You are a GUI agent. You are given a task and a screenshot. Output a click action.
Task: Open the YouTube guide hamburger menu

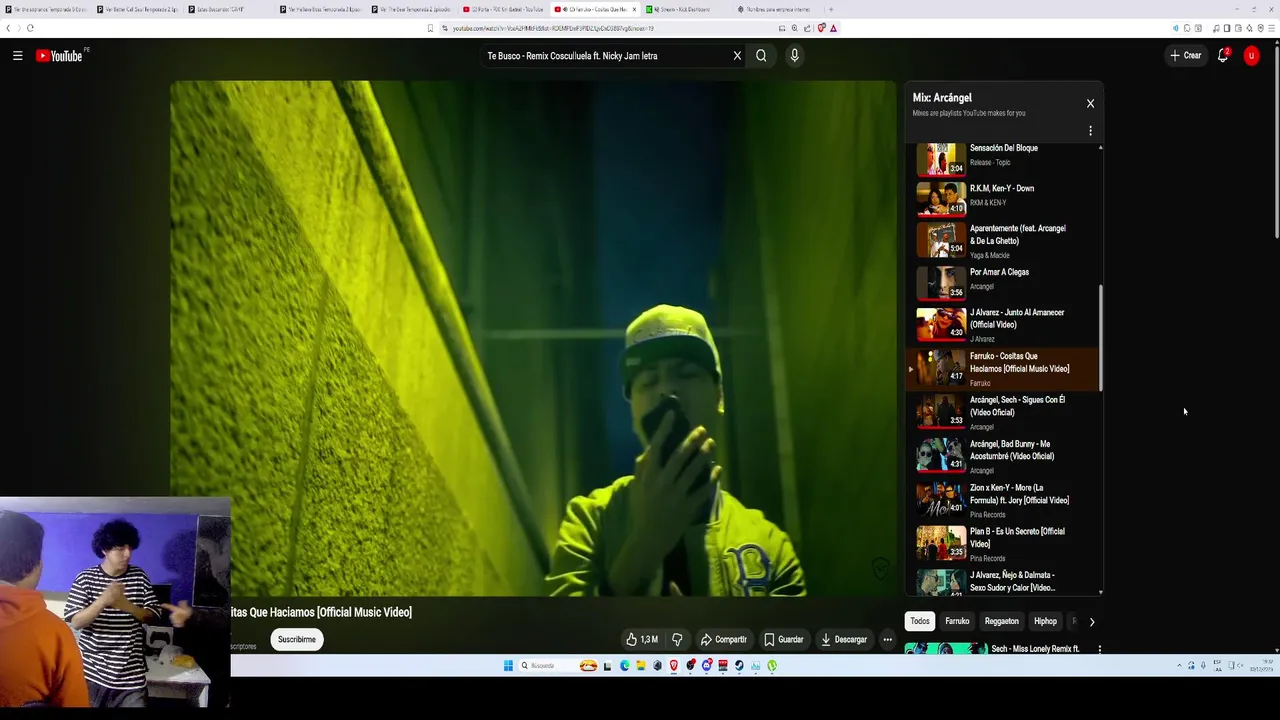coord(17,56)
